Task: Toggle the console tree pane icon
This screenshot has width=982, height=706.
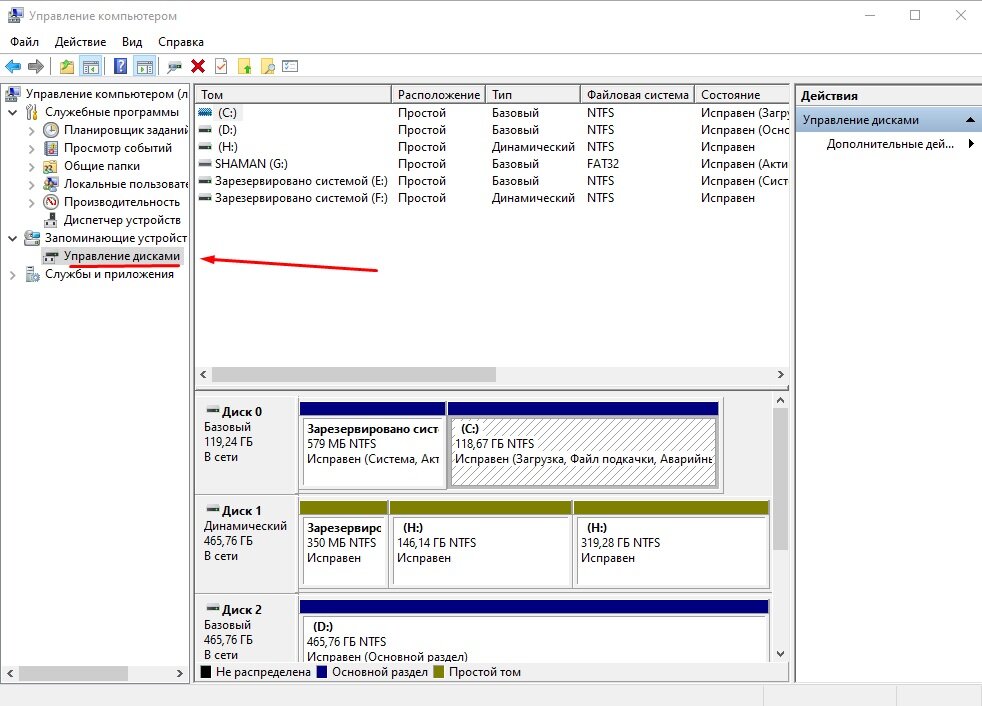Action: pyautogui.click(x=90, y=66)
